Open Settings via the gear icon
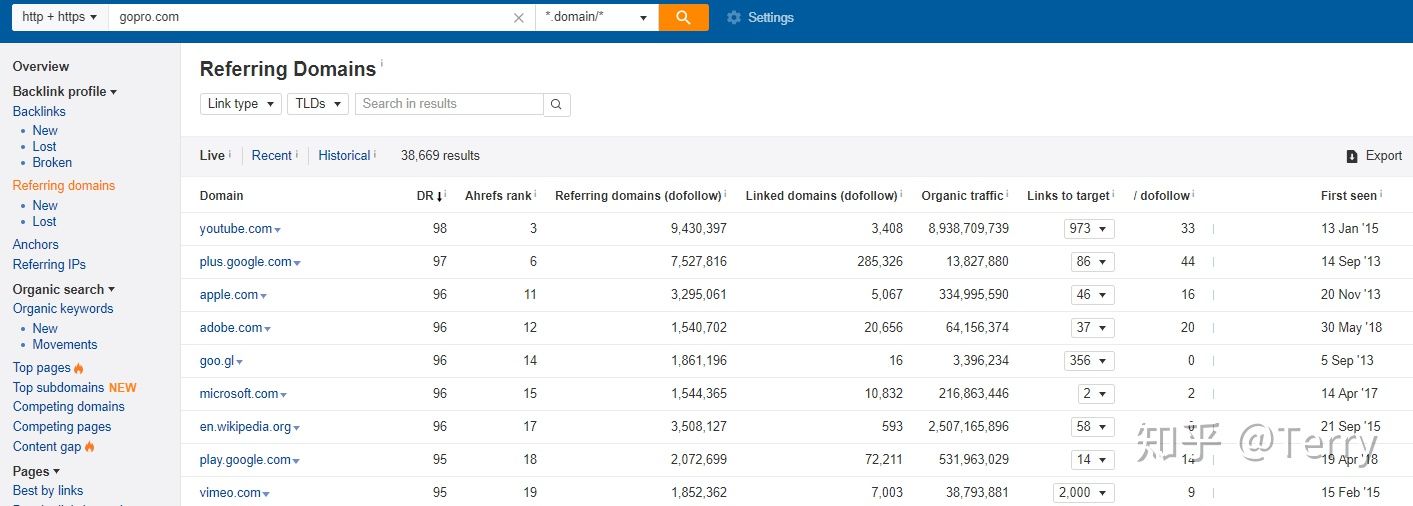The height and width of the screenshot is (506, 1413). (734, 17)
